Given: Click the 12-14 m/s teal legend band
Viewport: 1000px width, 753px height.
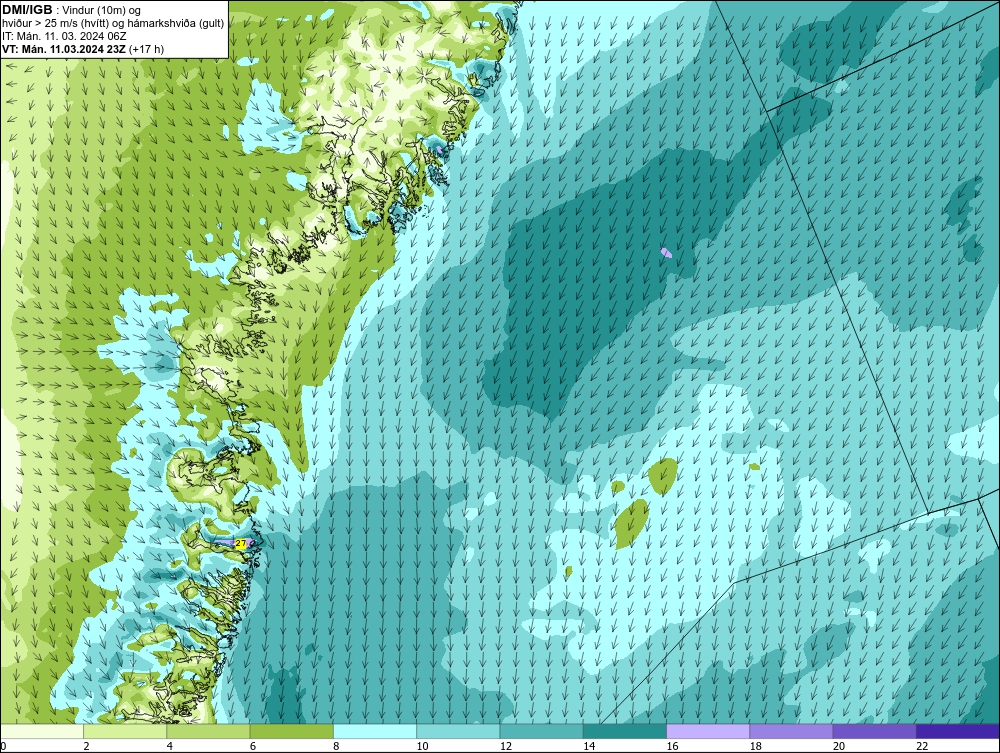Looking at the screenshot, I should tap(541, 731).
